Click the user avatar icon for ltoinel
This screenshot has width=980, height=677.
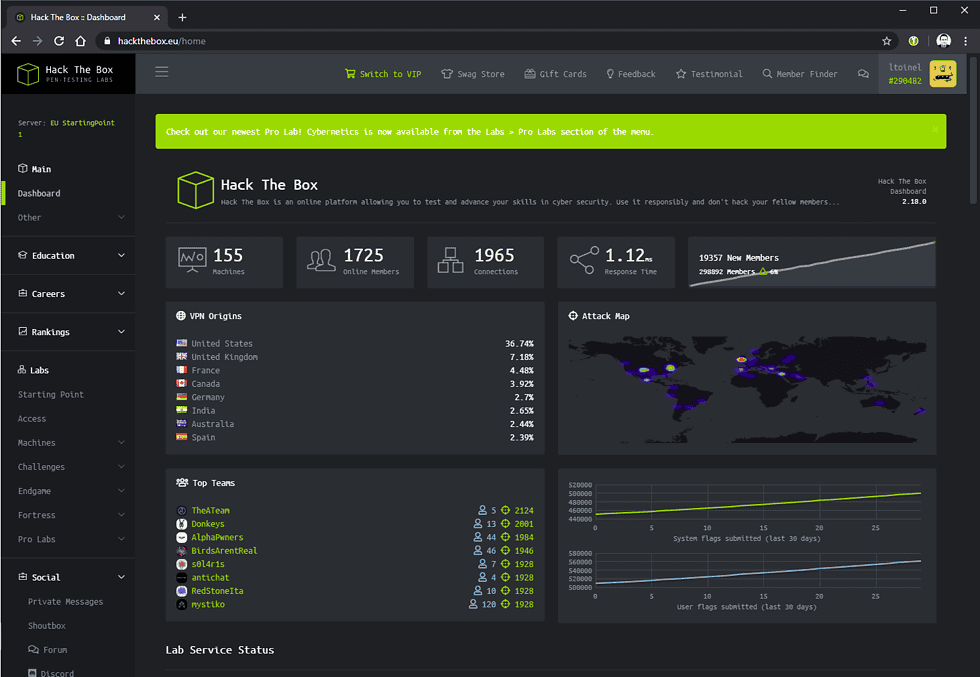click(942, 74)
